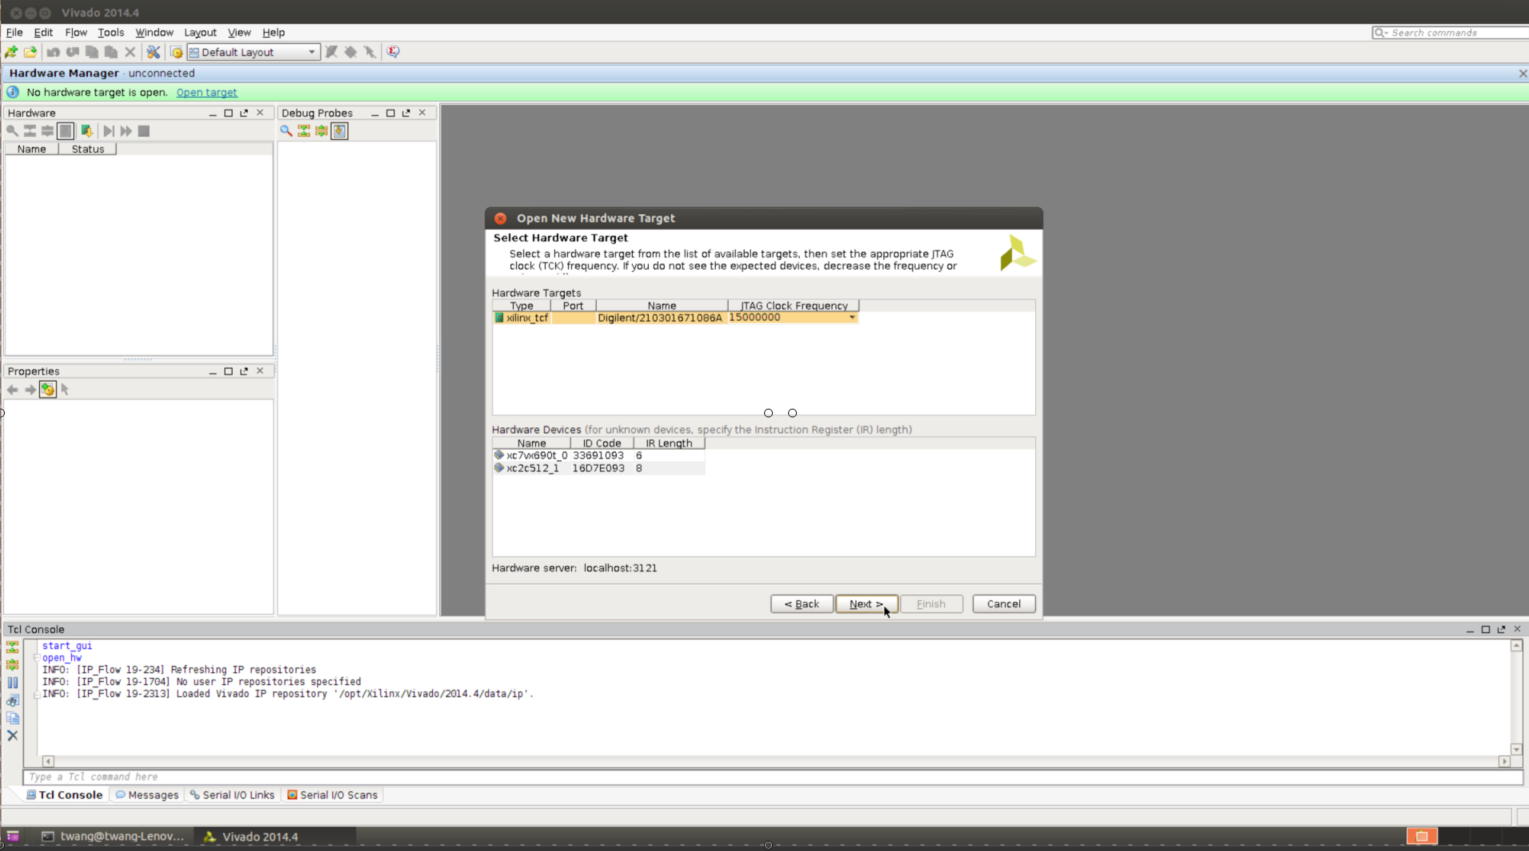The height and width of the screenshot is (851, 1529).
Task: Open the JTAG Clock Frequency dropdown
Action: click(852, 317)
